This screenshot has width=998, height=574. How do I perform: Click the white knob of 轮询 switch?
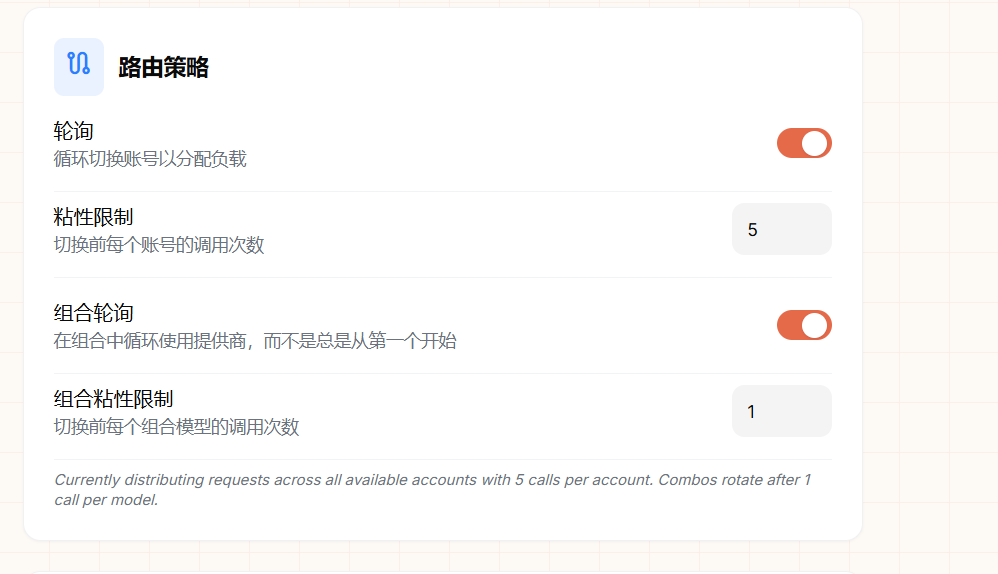point(815,143)
